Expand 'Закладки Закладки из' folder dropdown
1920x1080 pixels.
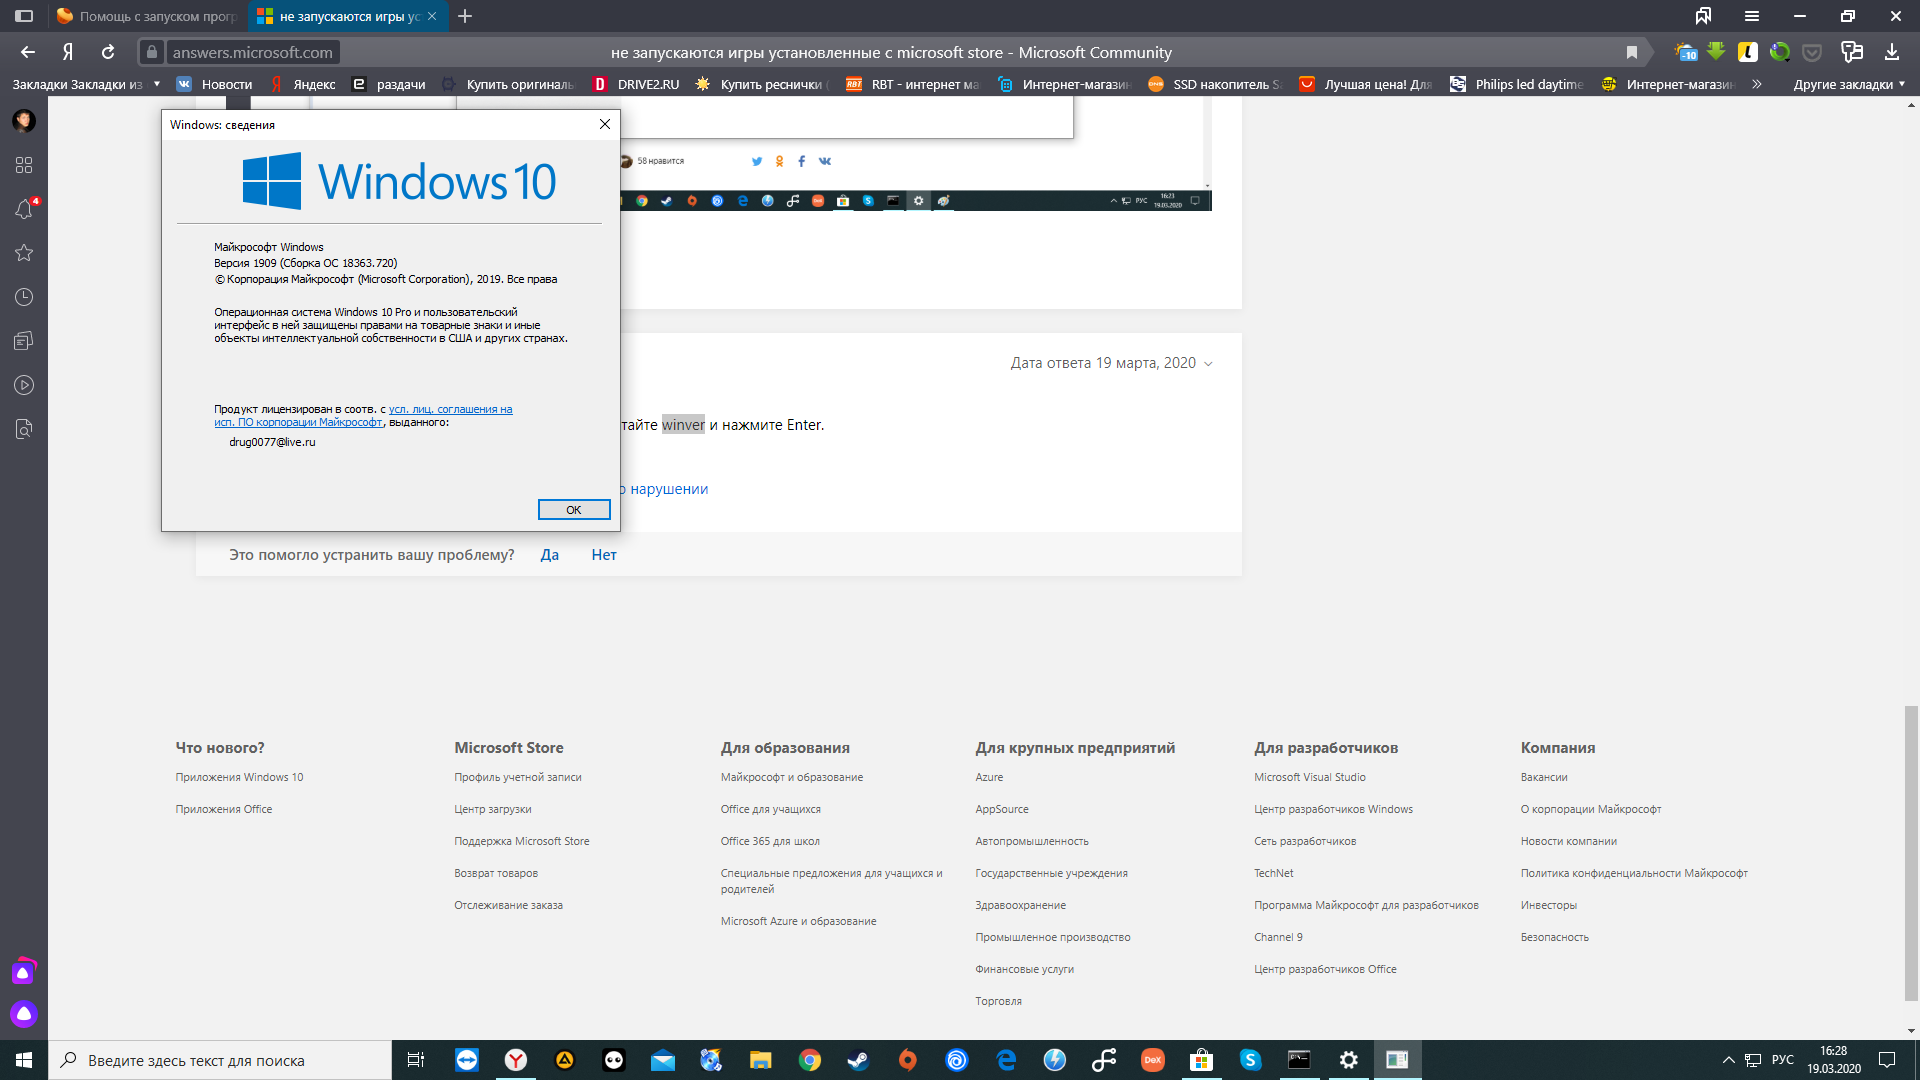(86, 84)
